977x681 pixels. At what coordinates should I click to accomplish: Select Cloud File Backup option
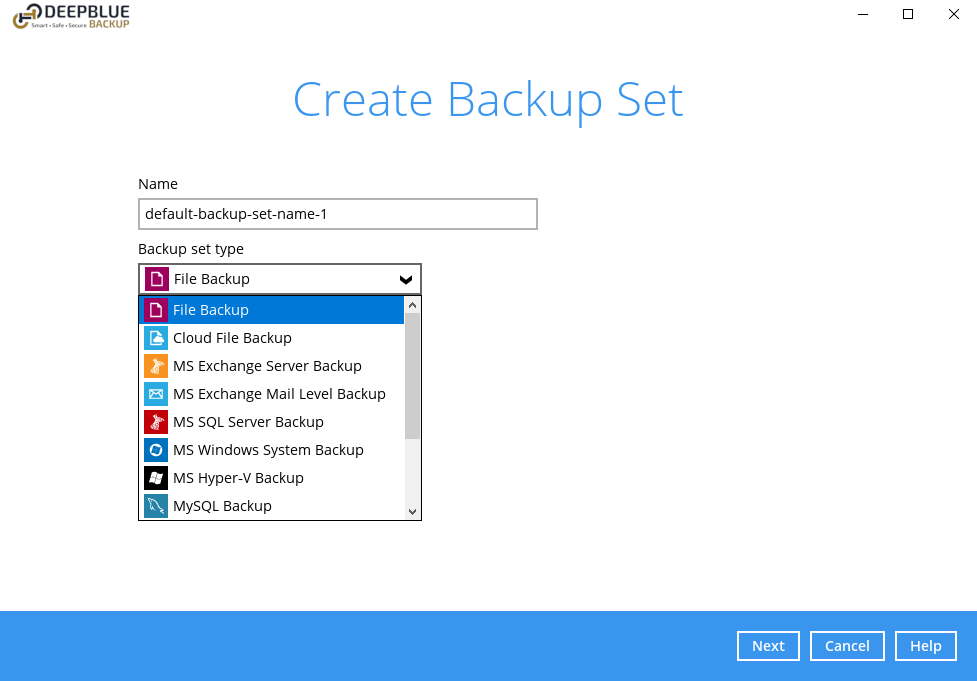[232, 338]
